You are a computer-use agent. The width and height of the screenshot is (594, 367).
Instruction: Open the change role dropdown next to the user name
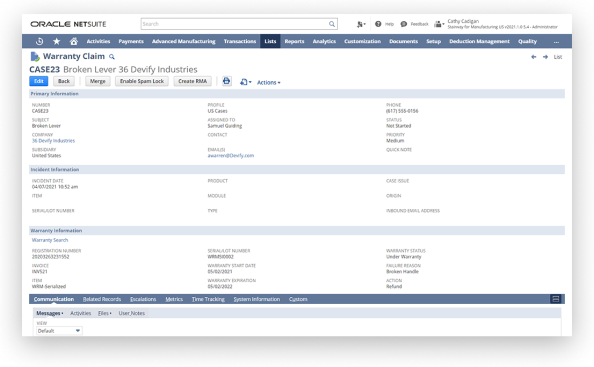pos(439,24)
